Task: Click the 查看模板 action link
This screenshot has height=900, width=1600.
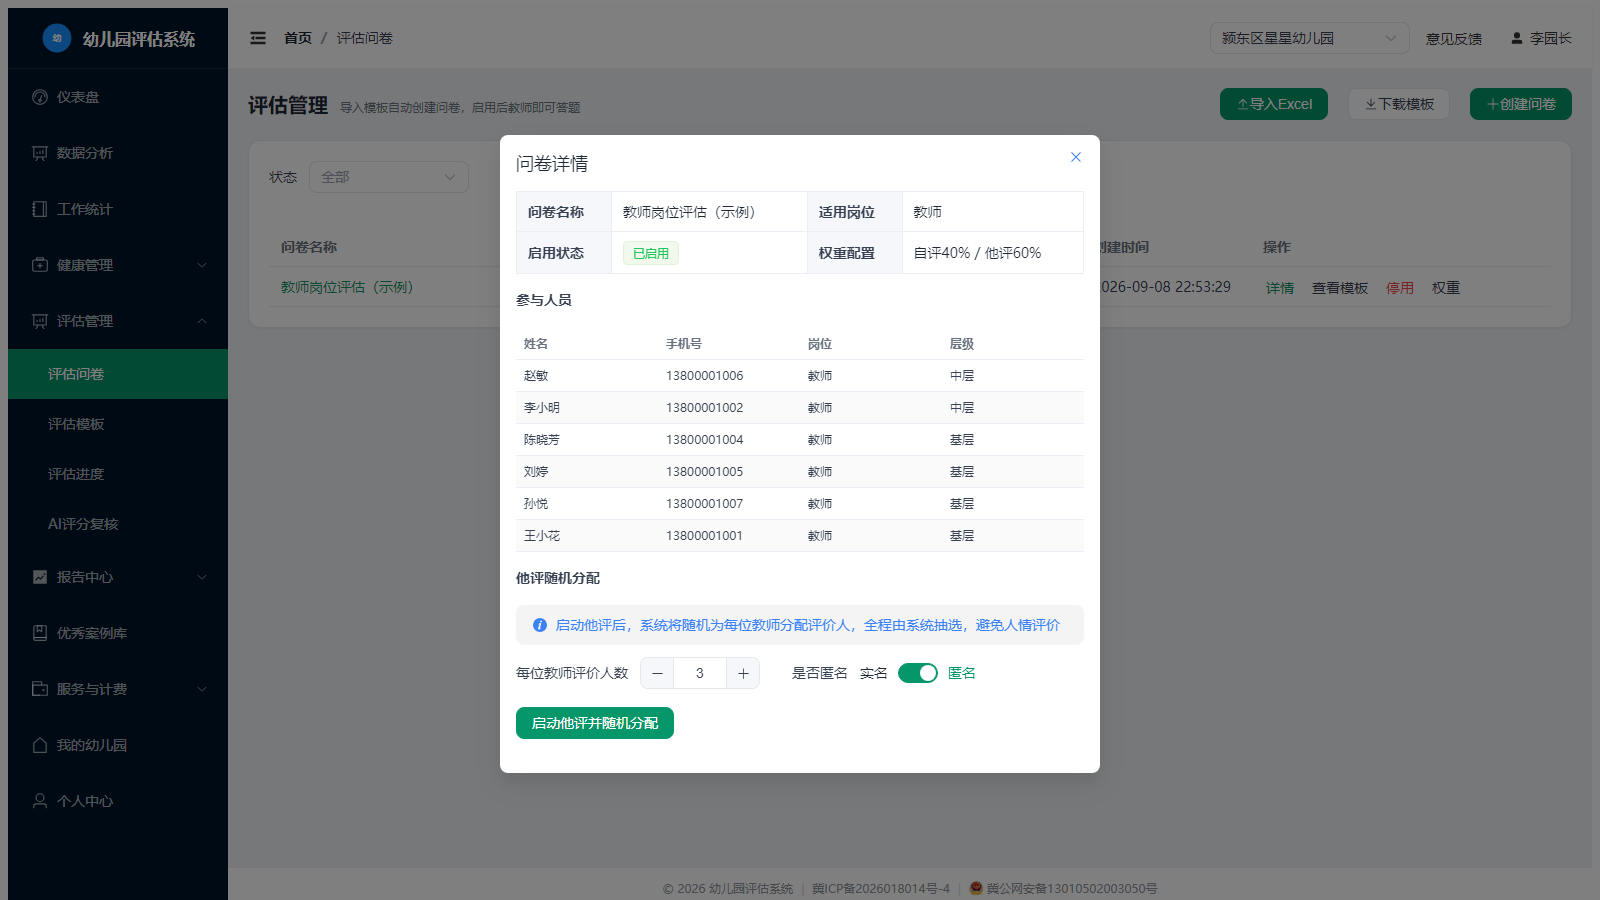Action: 1340,288
